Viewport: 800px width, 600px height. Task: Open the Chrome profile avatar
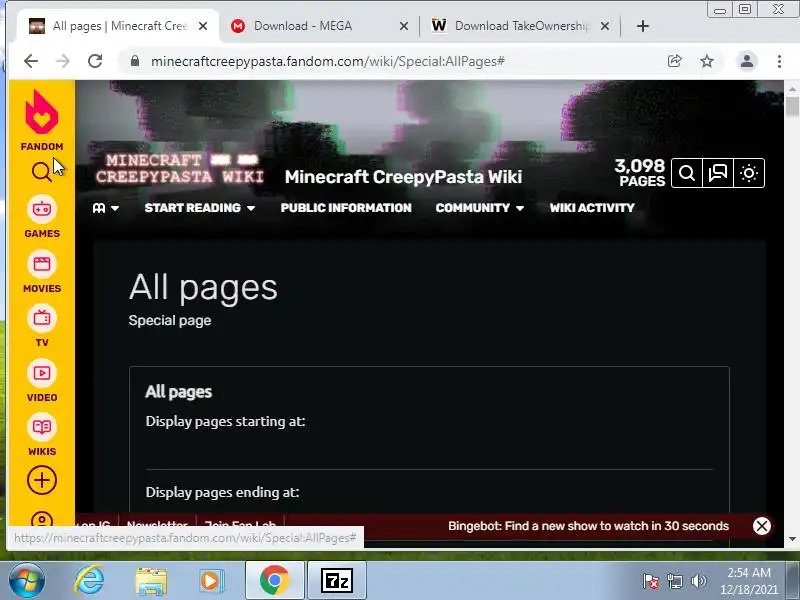tap(747, 61)
